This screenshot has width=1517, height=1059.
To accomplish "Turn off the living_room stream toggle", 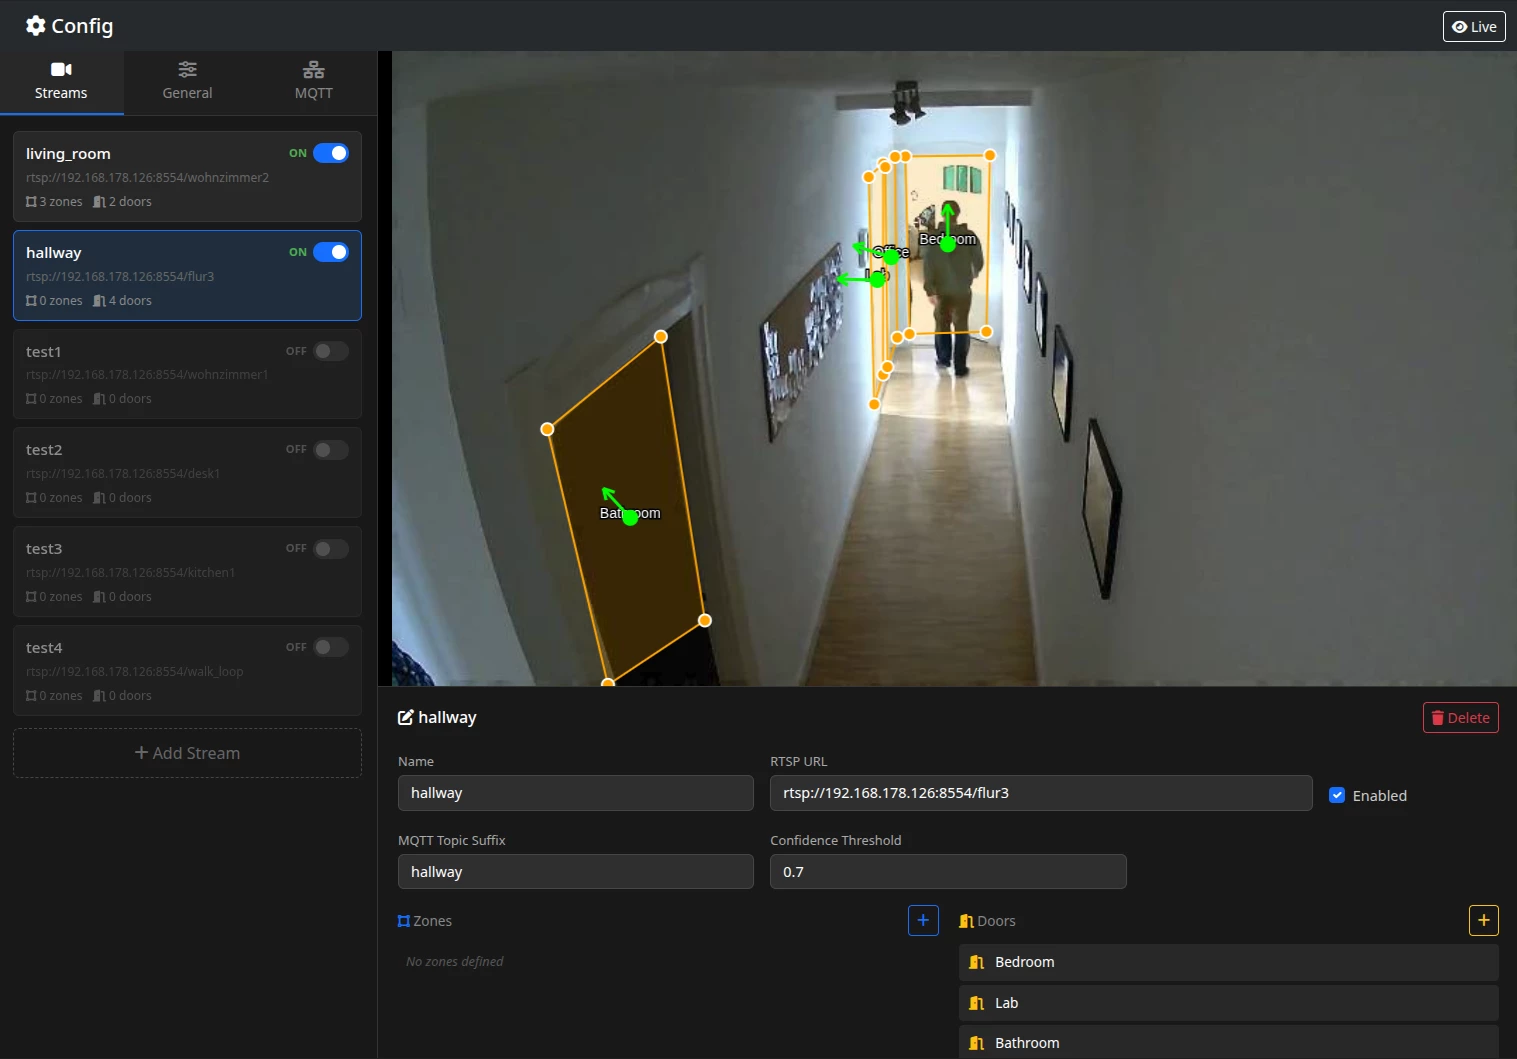I will [x=330, y=153].
